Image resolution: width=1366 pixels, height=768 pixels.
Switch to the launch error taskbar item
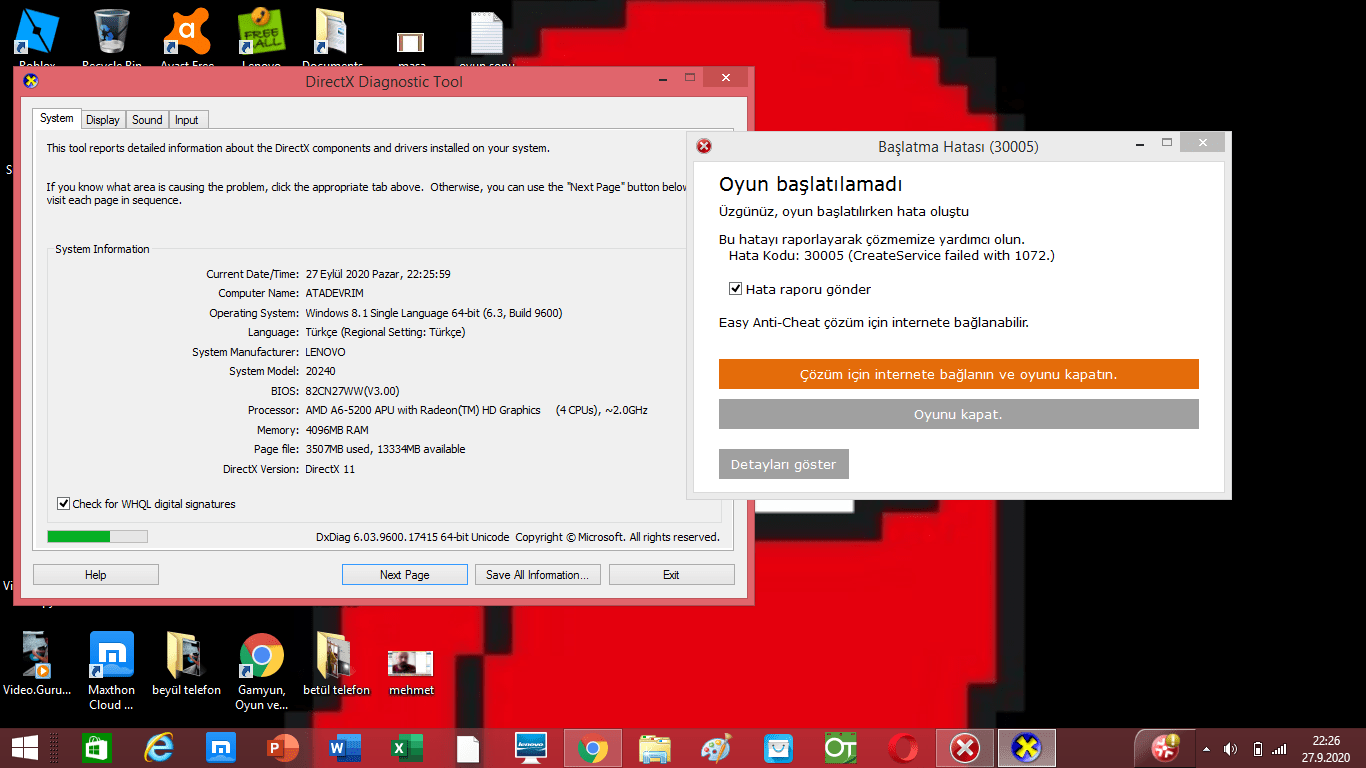965,748
